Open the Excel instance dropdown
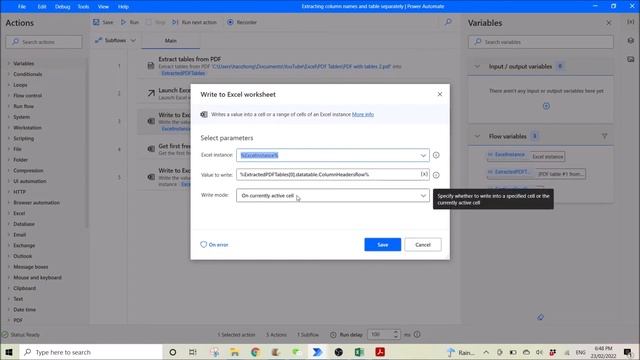The image size is (640, 360). [x=423, y=155]
